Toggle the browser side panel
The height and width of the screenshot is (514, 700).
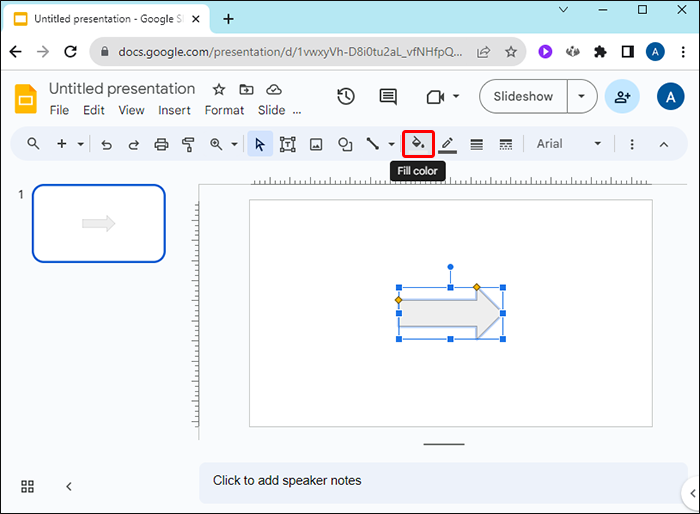(628, 52)
